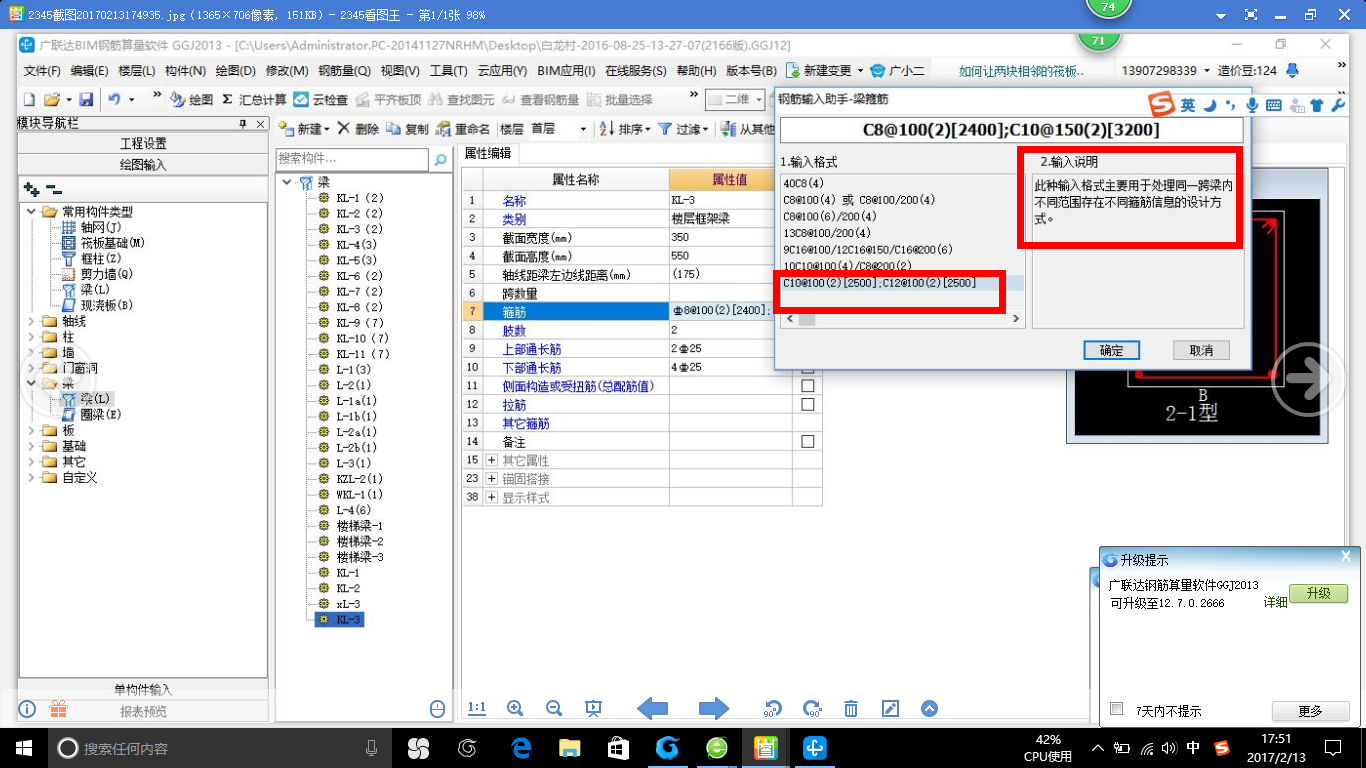Zoom in on the viewed image
This screenshot has width=1366, height=768.
tap(515, 709)
